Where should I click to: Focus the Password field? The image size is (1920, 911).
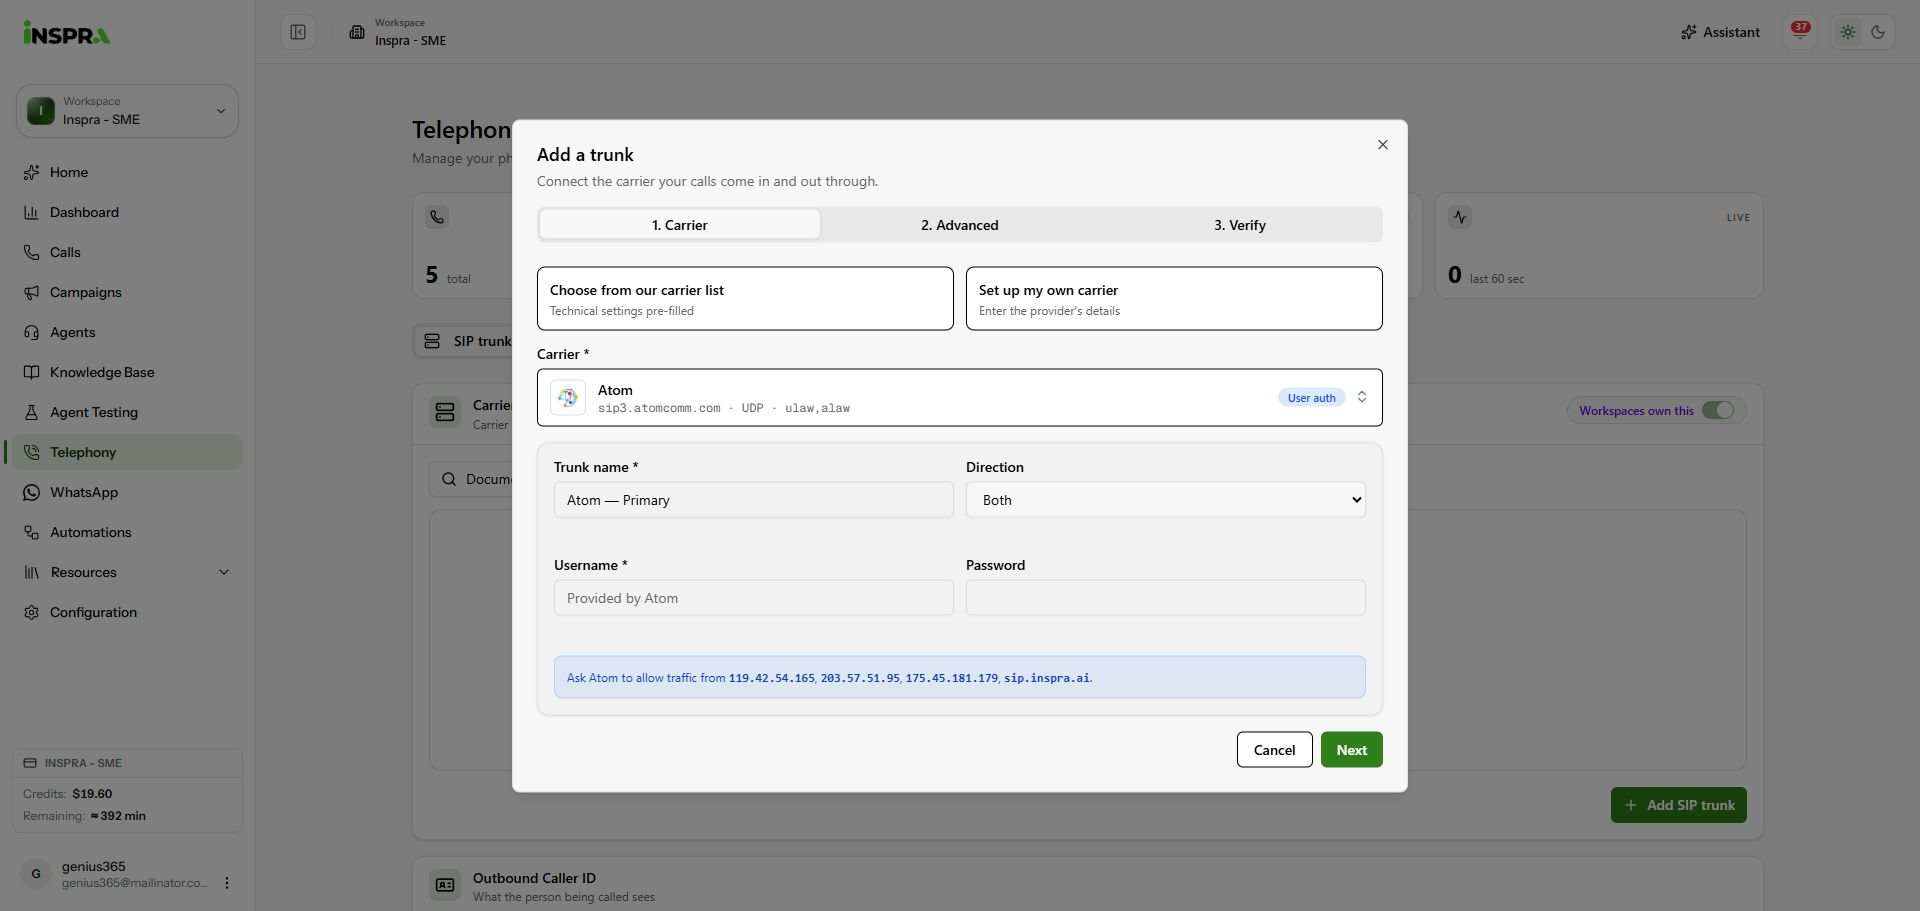pos(1165,598)
